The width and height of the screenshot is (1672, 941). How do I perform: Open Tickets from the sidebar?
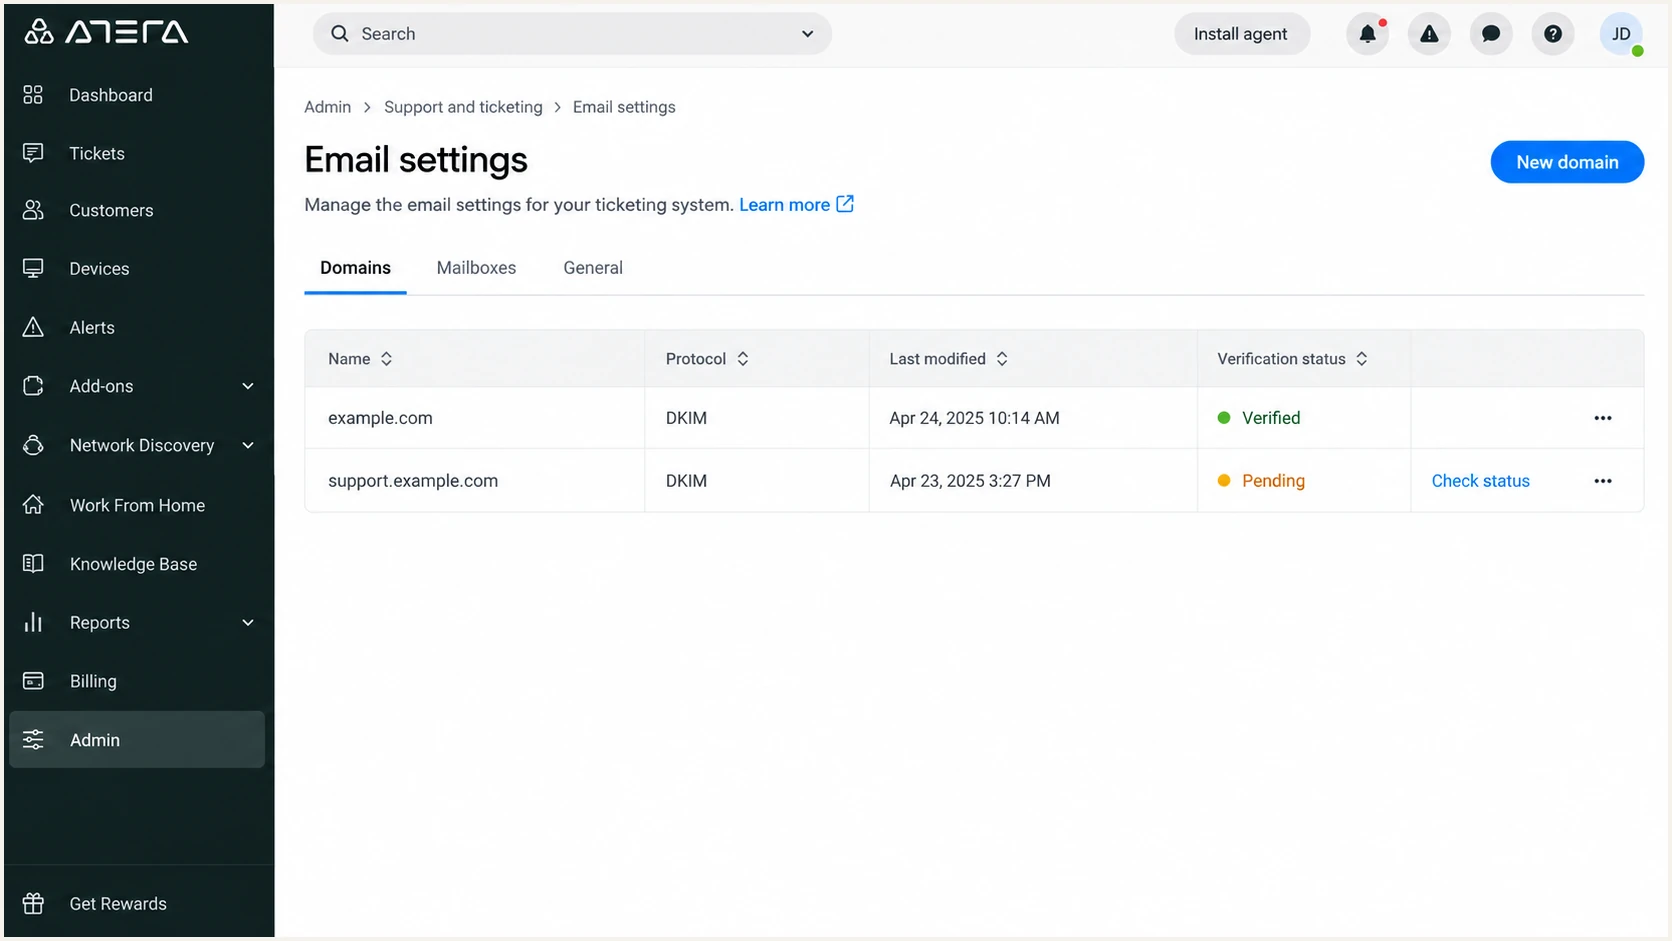click(137, 153)
